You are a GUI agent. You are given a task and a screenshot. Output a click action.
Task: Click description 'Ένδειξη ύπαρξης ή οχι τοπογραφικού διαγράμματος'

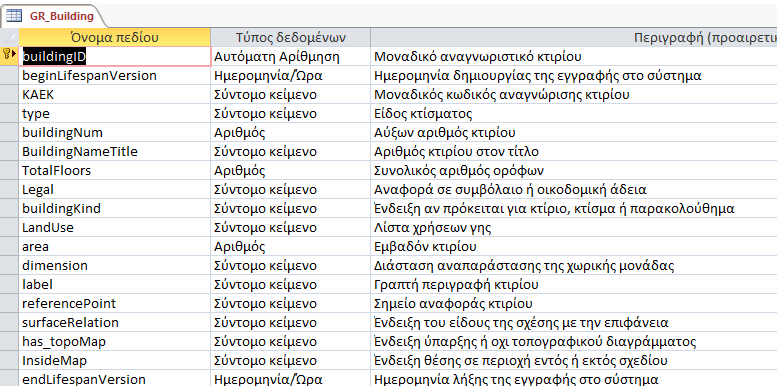[x=535, y=341]
